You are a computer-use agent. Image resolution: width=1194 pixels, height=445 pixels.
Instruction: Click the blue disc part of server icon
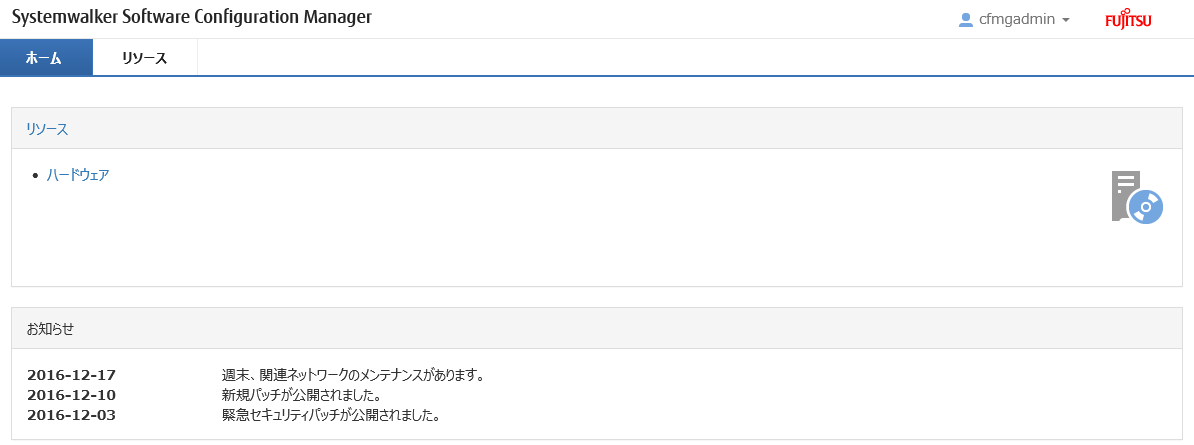point(1145,206)
